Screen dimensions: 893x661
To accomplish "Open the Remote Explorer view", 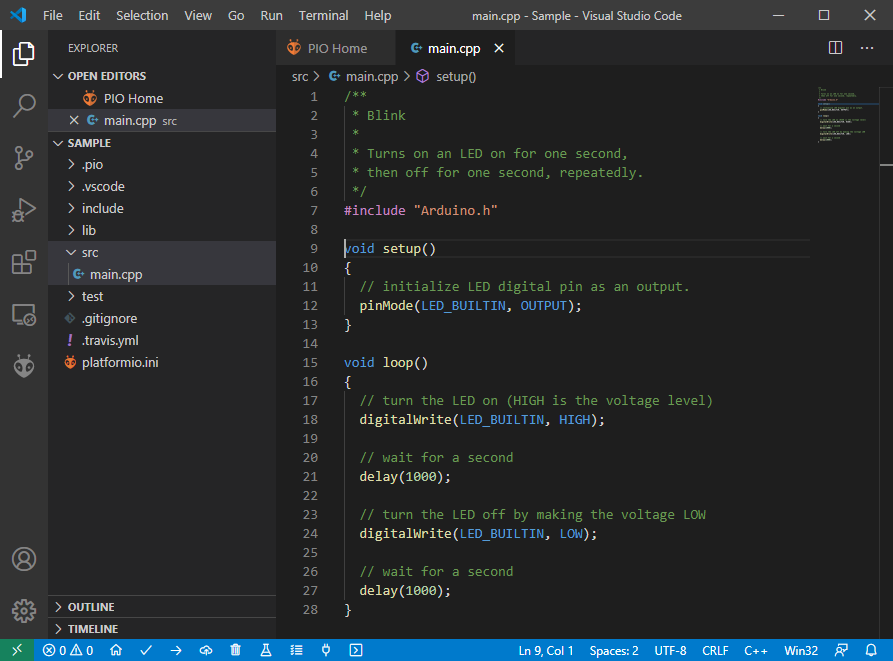I will pyautogui.click(x=23, y=315).
